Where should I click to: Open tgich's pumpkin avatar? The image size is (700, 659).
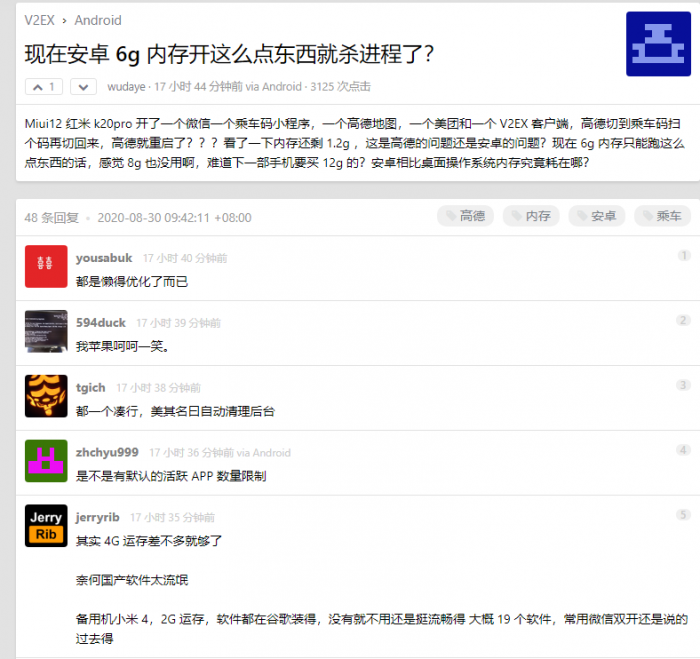pos(46,396)
